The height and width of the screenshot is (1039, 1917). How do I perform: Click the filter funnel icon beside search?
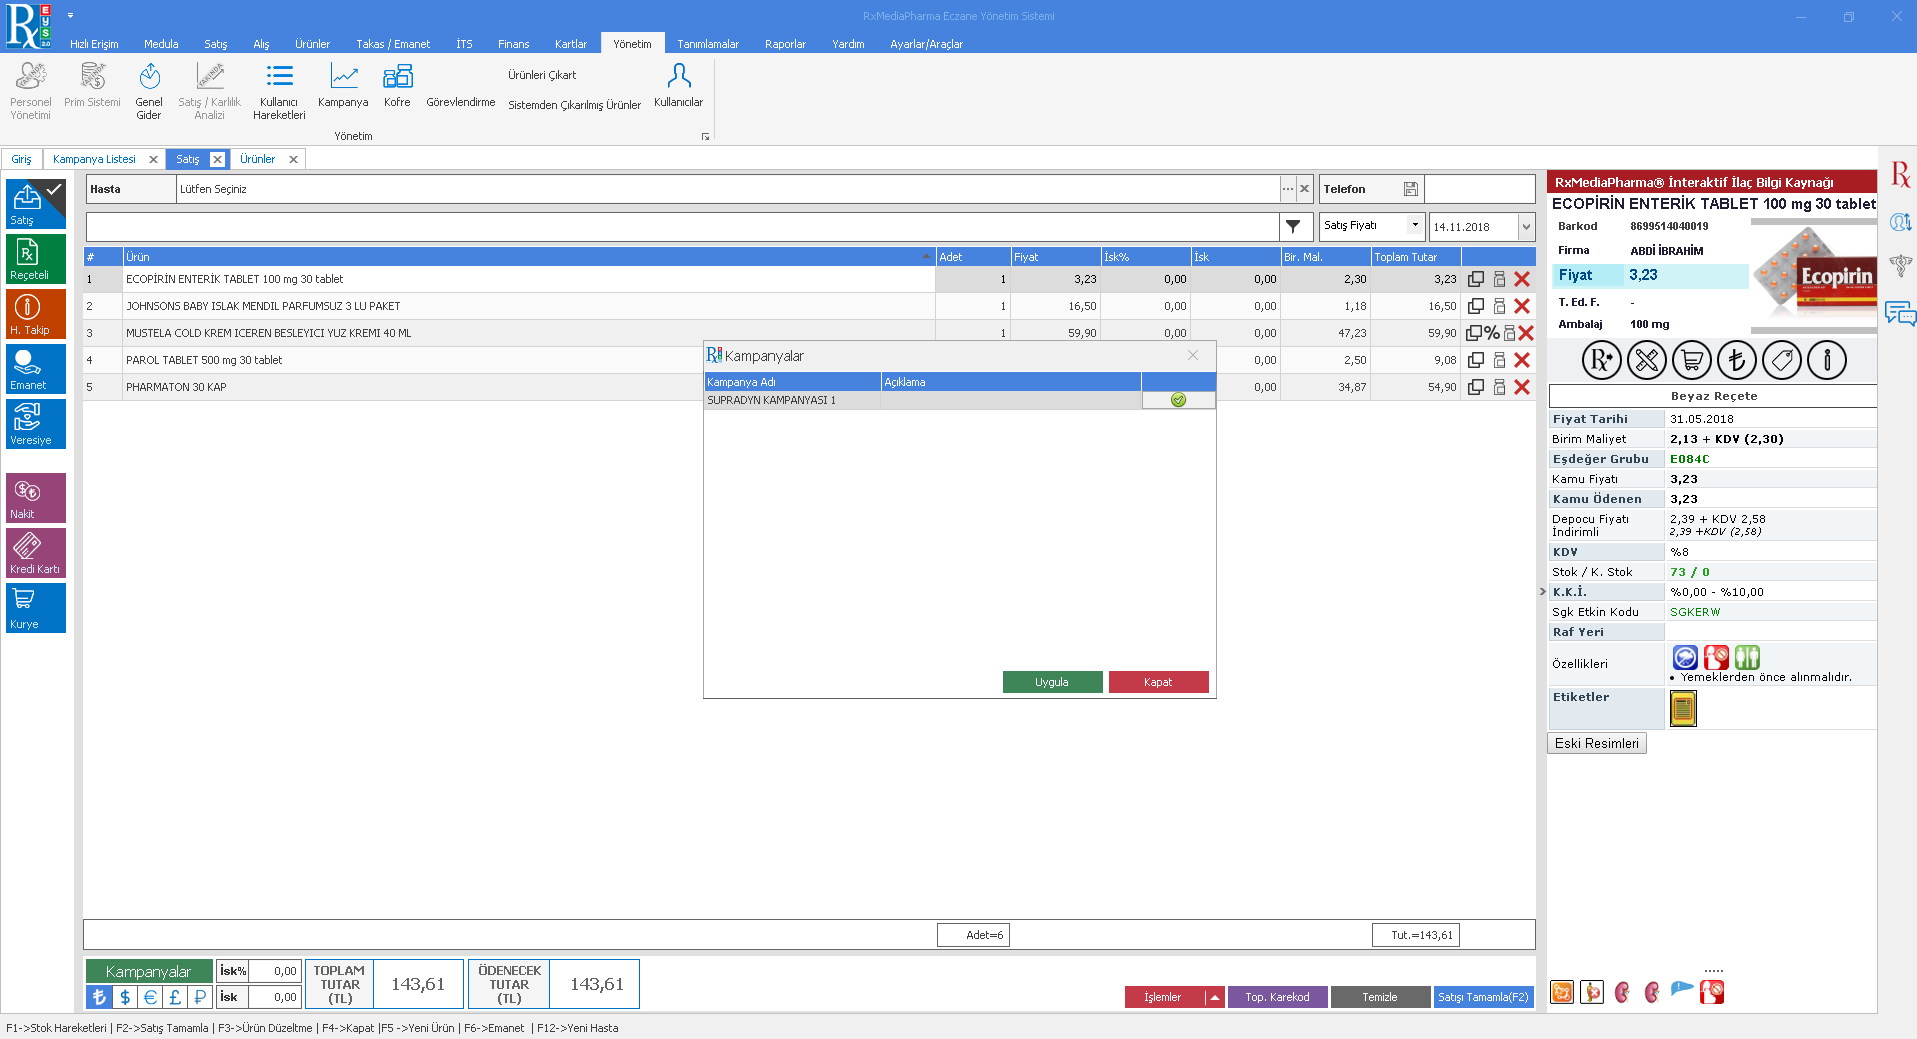1293,227
